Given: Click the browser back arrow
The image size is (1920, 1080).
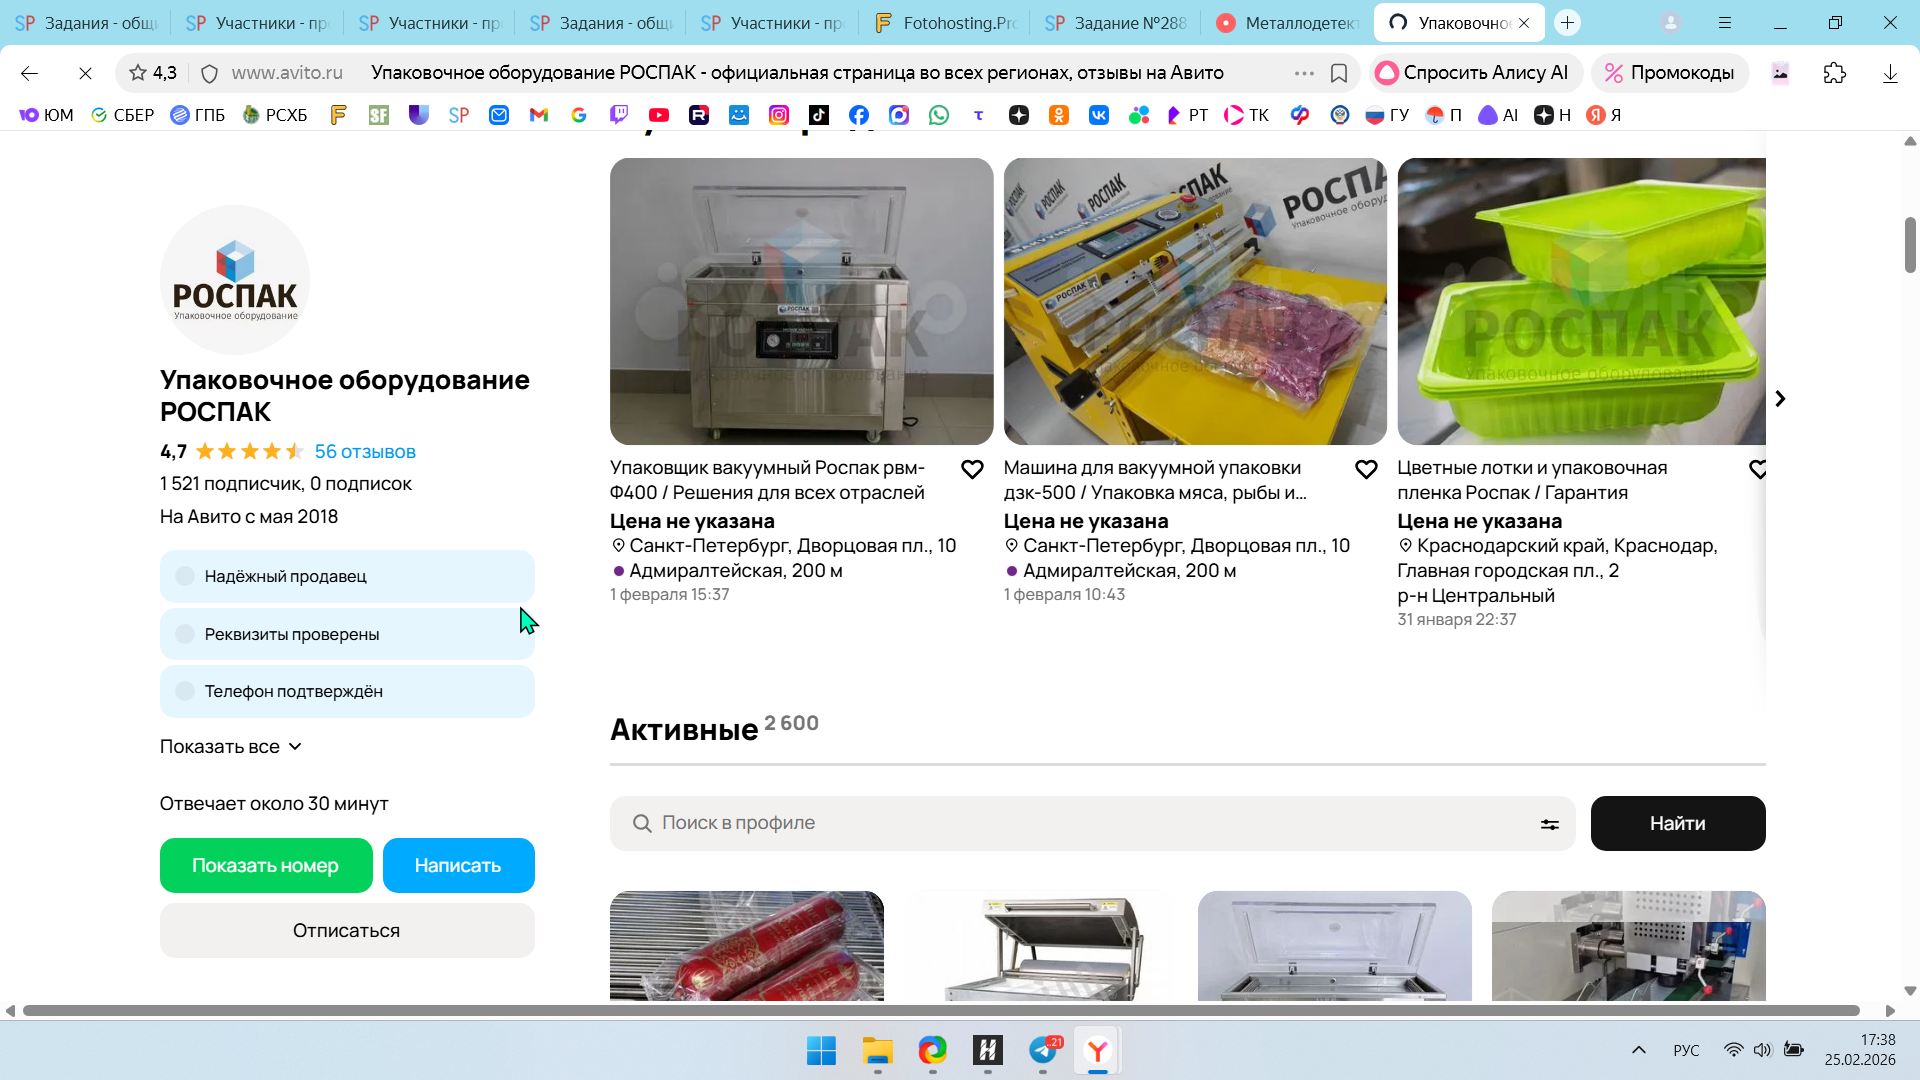Looking at the screenshot, I should point(29,73).
